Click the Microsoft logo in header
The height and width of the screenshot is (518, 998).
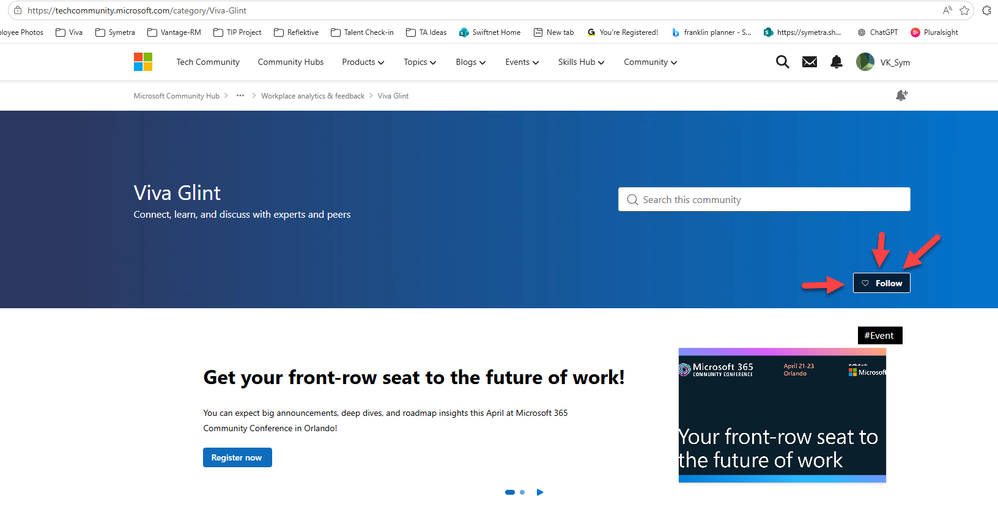tap(143, 62)
